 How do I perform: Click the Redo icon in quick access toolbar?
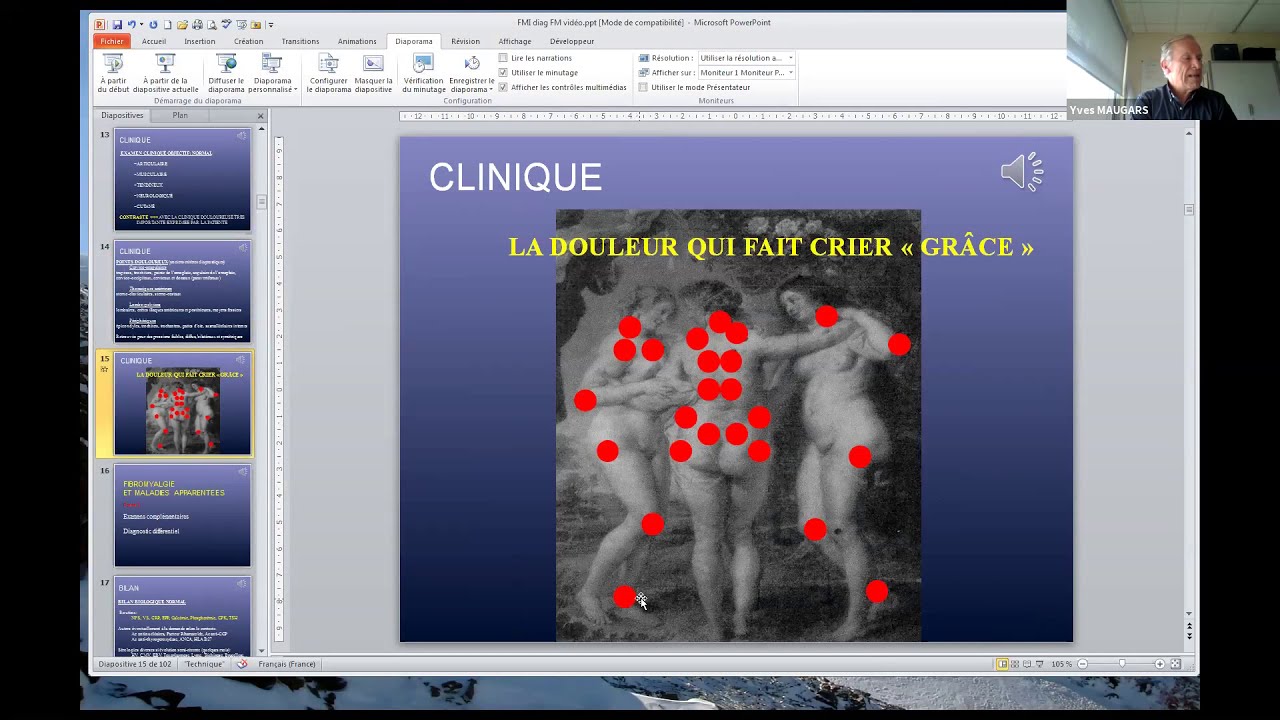pos(153,25)
